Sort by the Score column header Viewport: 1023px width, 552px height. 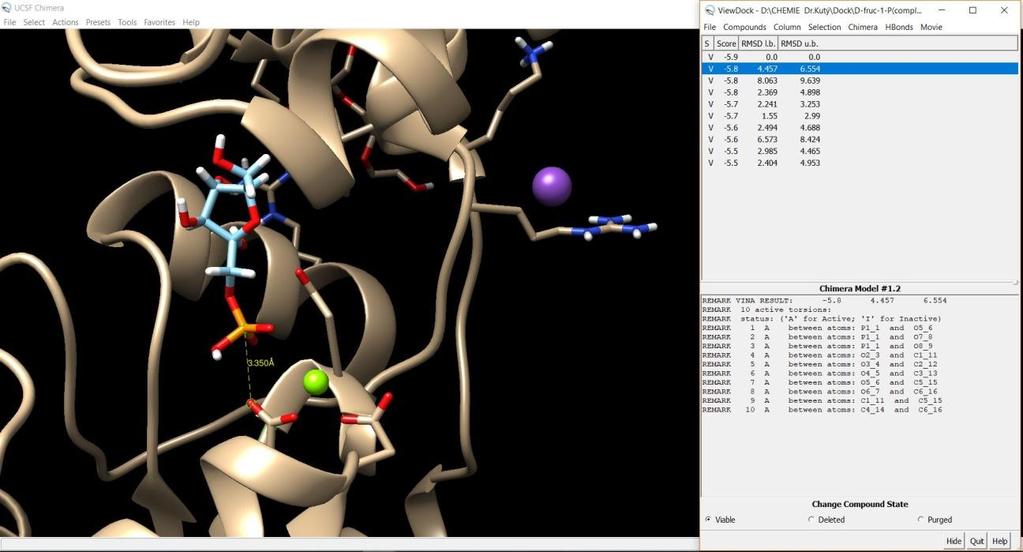coord(726,44)
